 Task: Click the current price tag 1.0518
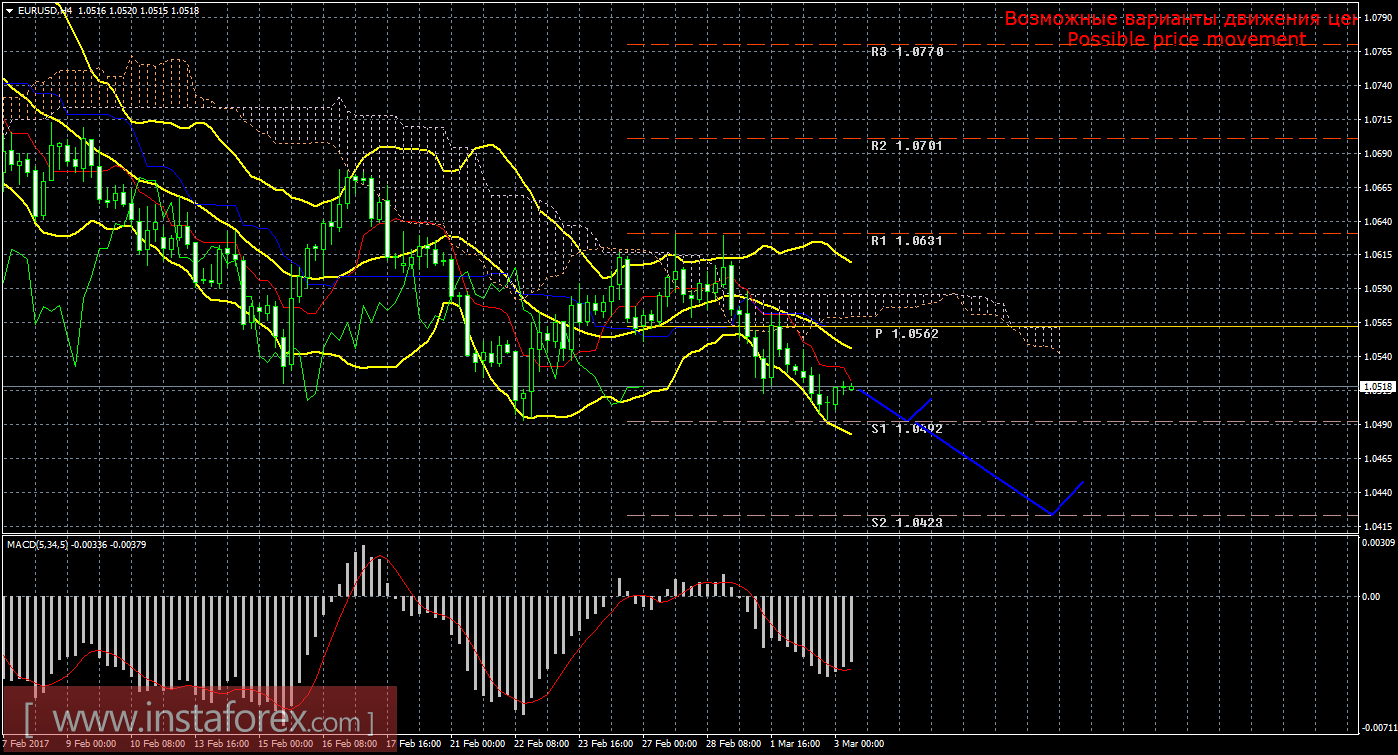[x=1377, y=387]
